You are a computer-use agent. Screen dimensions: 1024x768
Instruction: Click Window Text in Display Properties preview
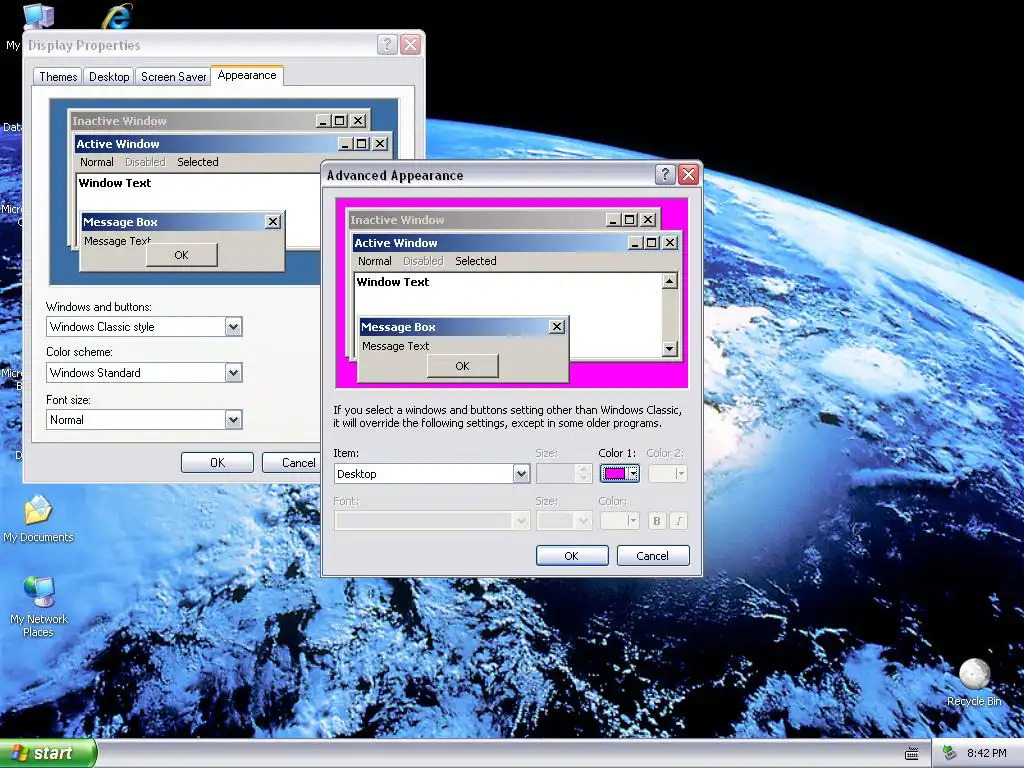tap(115, 183)
